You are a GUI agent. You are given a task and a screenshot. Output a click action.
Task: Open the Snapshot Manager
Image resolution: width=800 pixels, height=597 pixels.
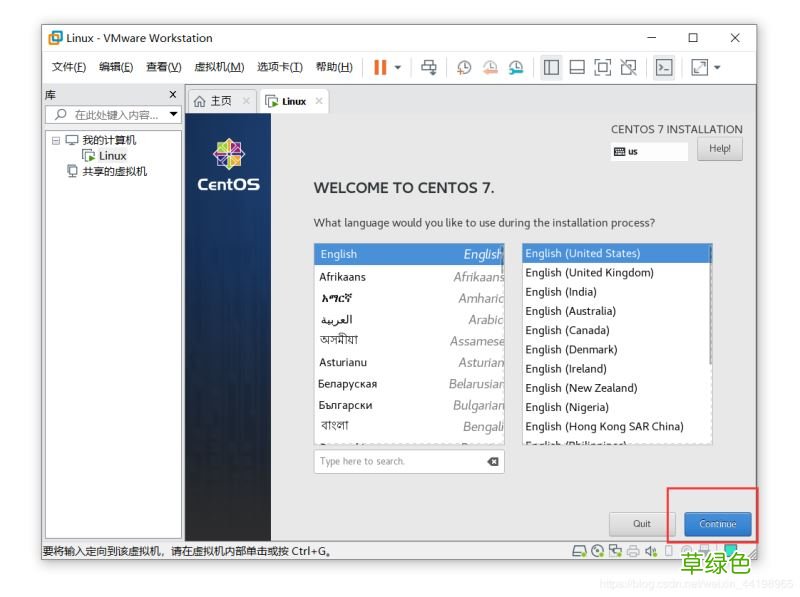point(515,67)
